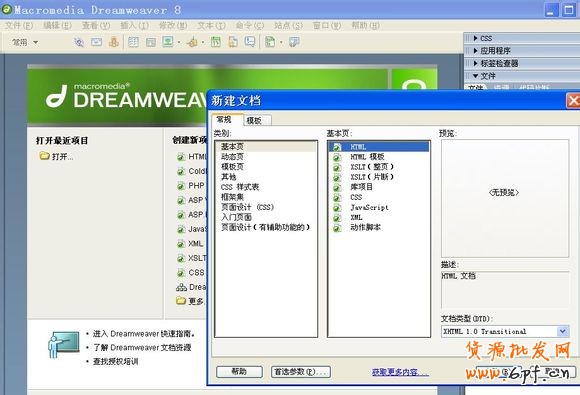580x395 pixels.
Task: Click the insert table icon
Action: 133,42
